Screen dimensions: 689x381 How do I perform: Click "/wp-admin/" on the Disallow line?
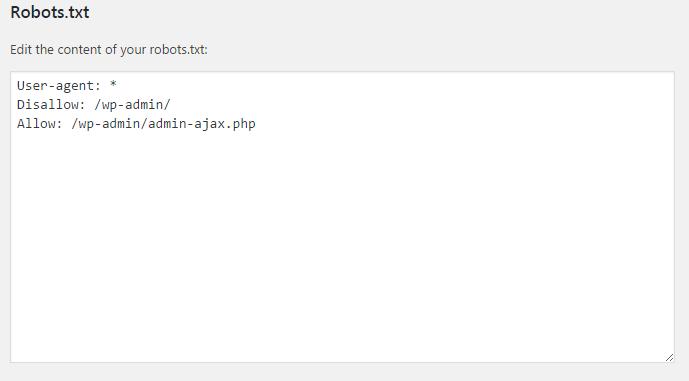click(x=132, y=105)
